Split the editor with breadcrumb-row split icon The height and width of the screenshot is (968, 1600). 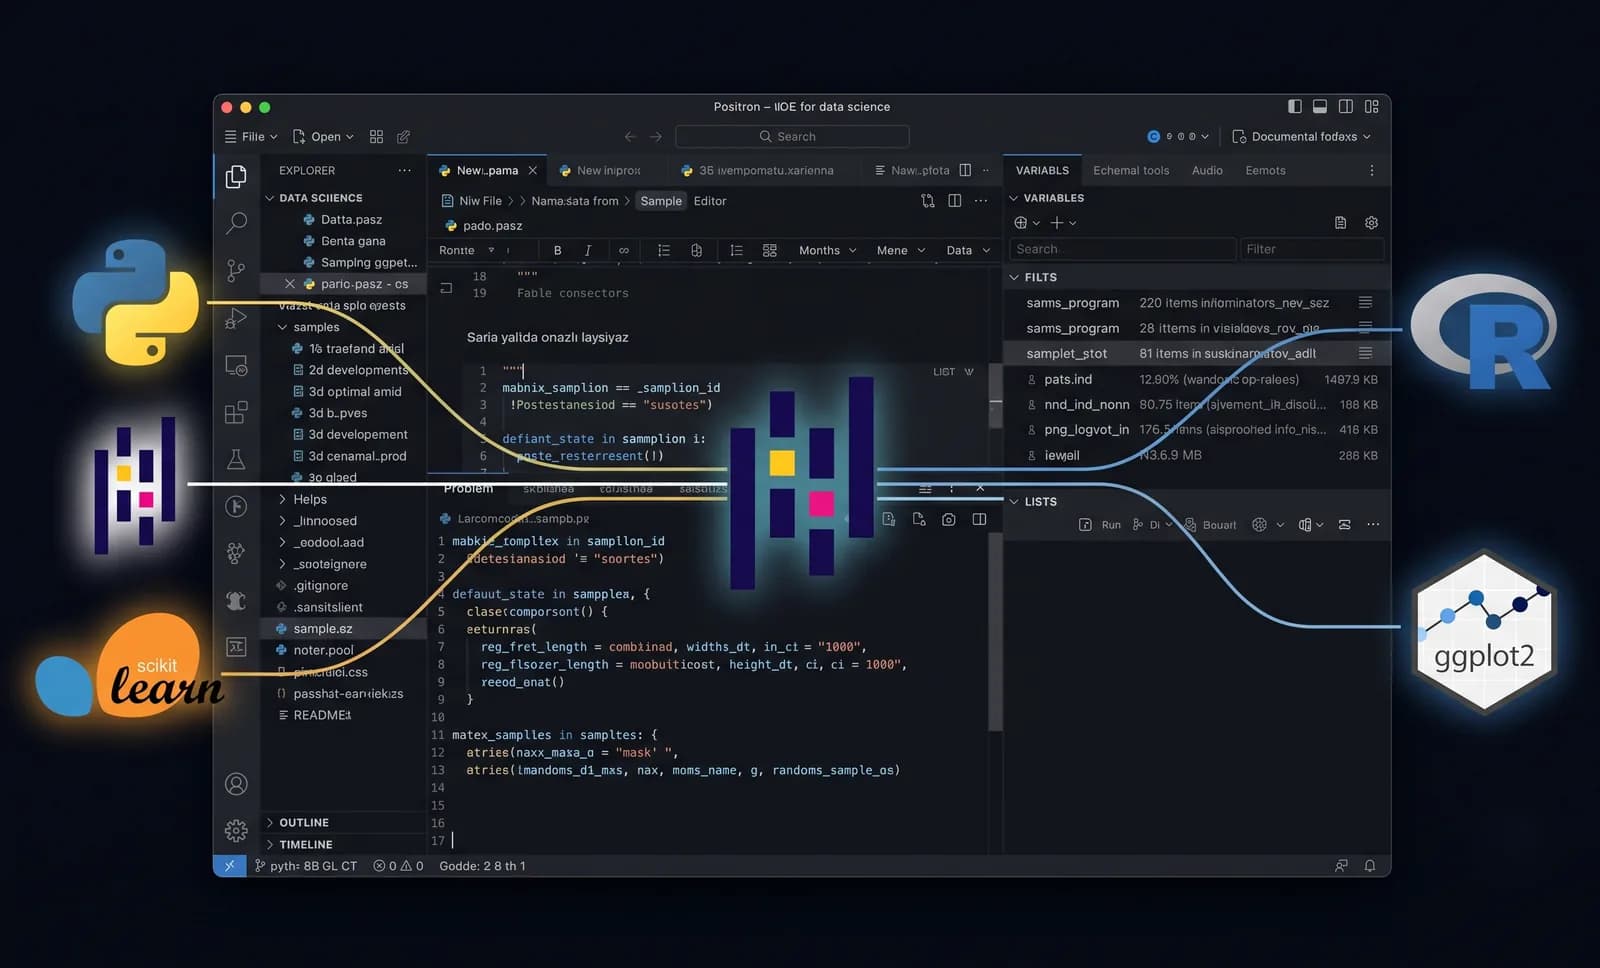955,201
